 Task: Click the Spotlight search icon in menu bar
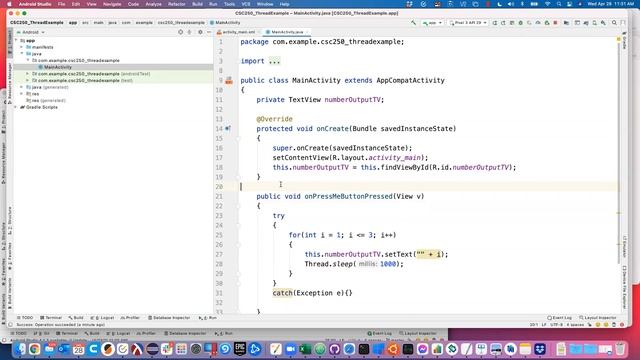pyautogui.click(x=559, y=4)
